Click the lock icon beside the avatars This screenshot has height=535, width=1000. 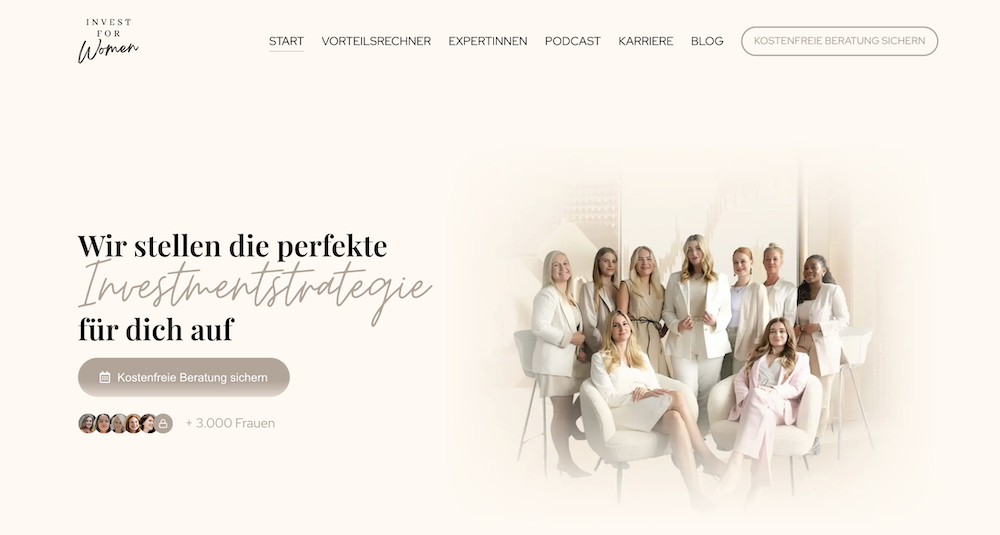click(163, 423)
